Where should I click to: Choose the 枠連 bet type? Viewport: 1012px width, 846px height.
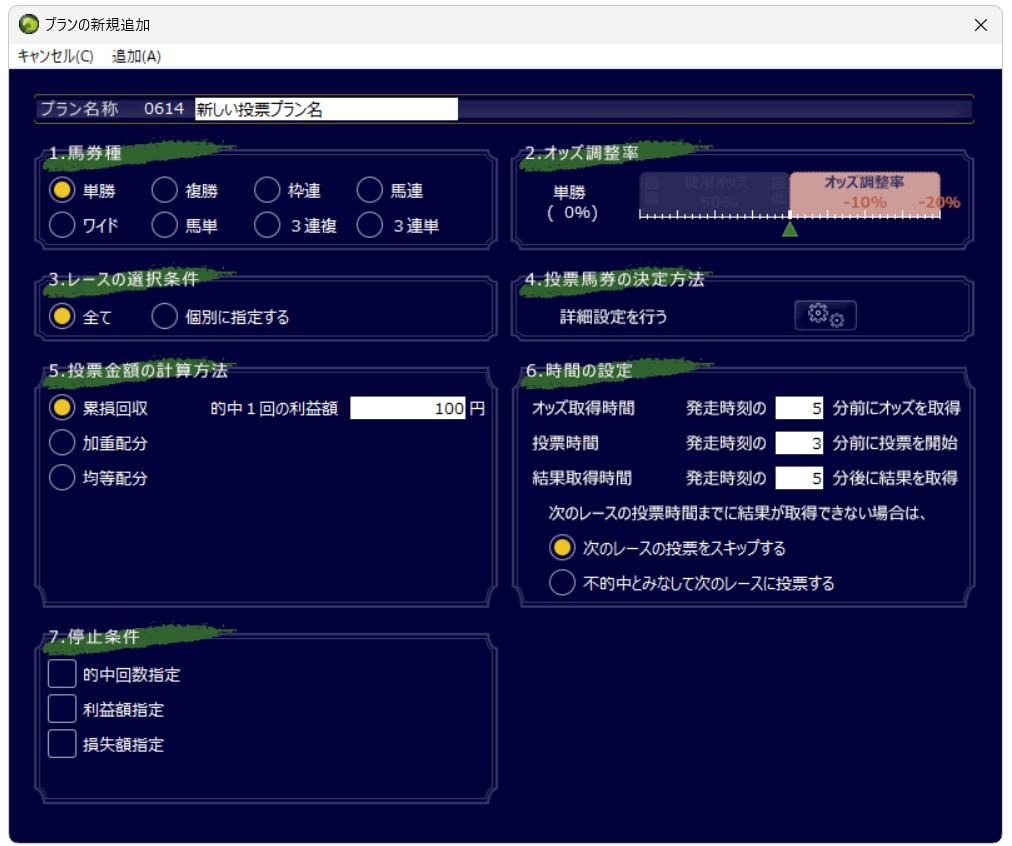coord(267,190)
